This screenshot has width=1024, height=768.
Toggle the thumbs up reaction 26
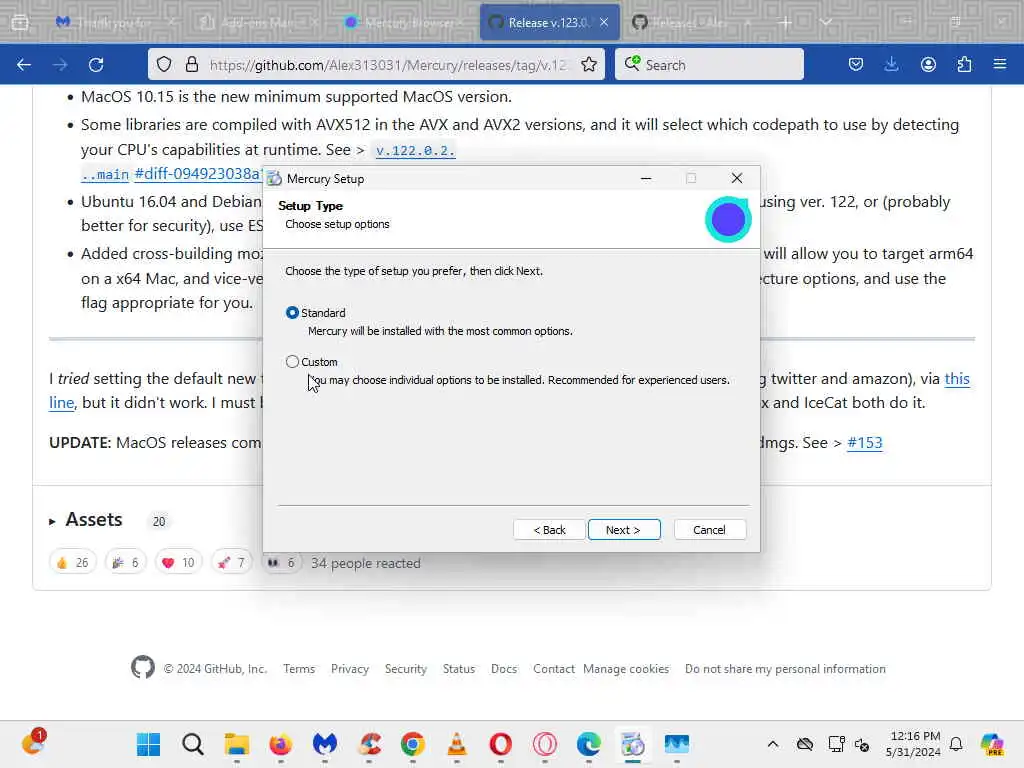click(x=72, y=562)
